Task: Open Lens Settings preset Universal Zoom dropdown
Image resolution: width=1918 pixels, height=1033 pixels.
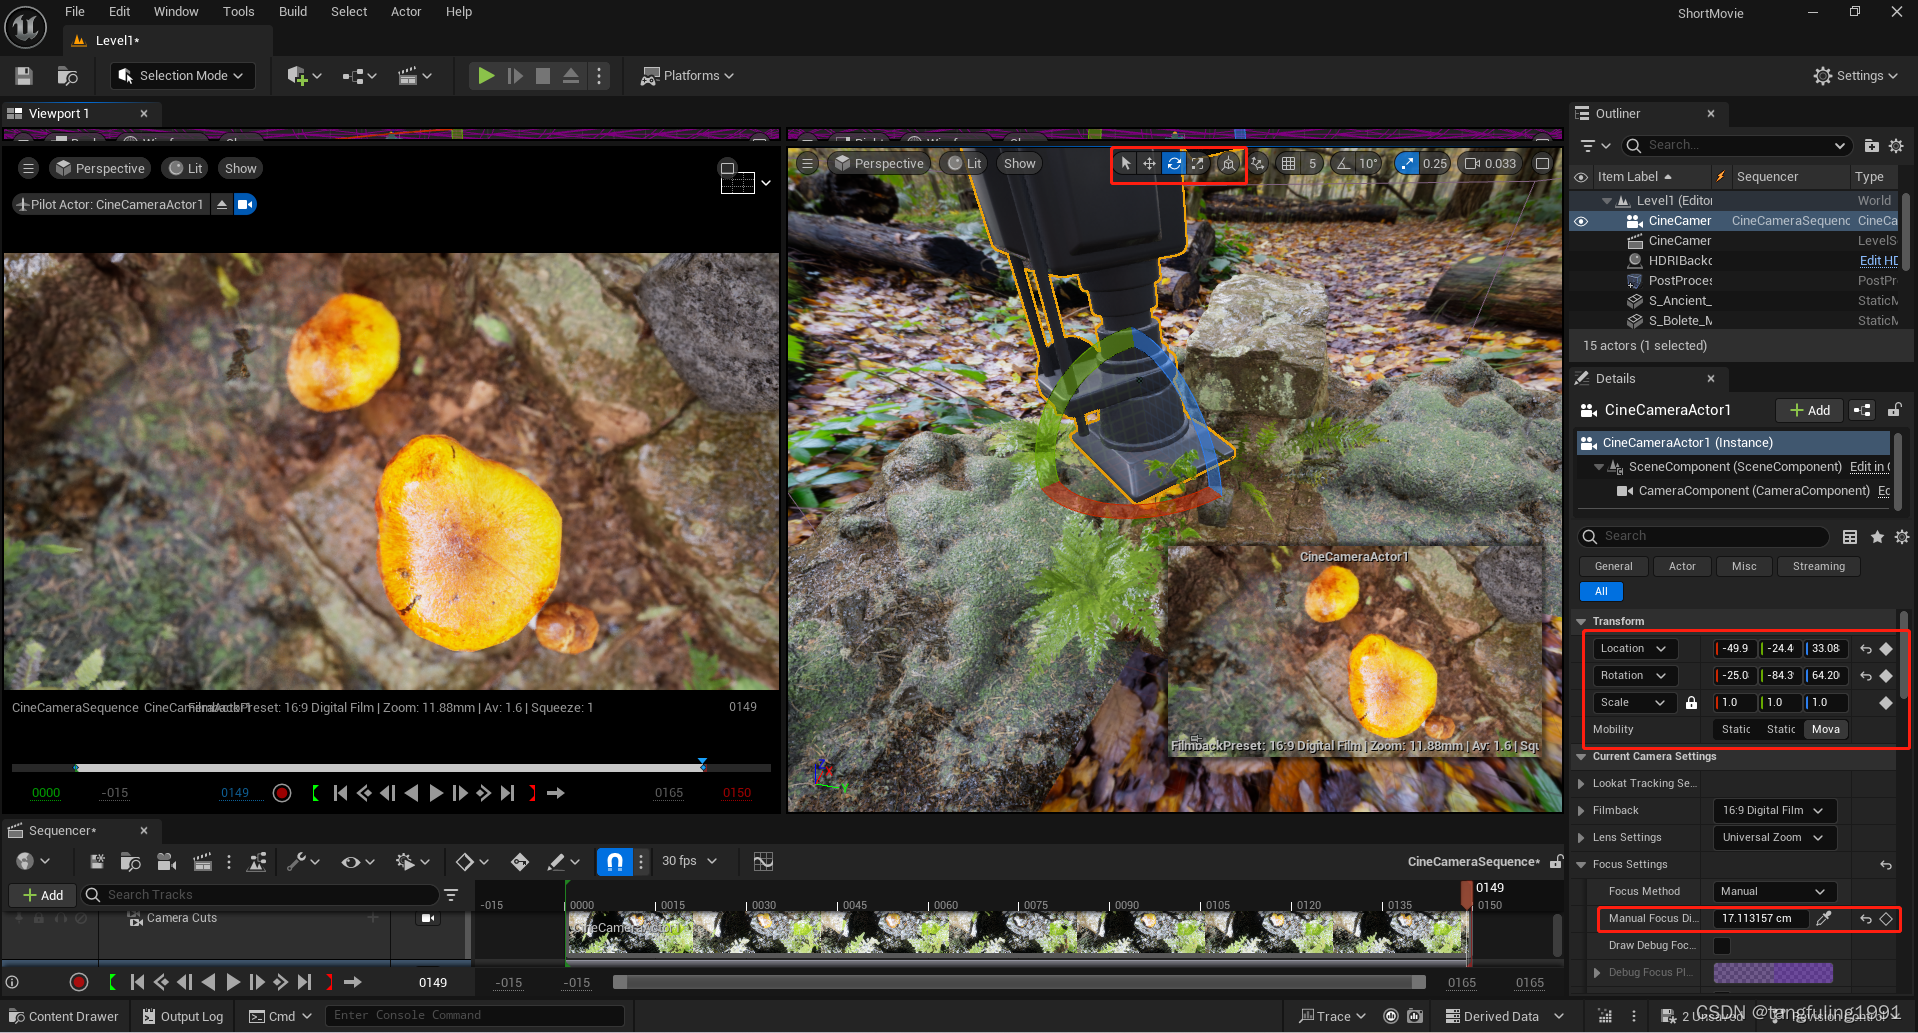Action: click(x=1774, y=838)
